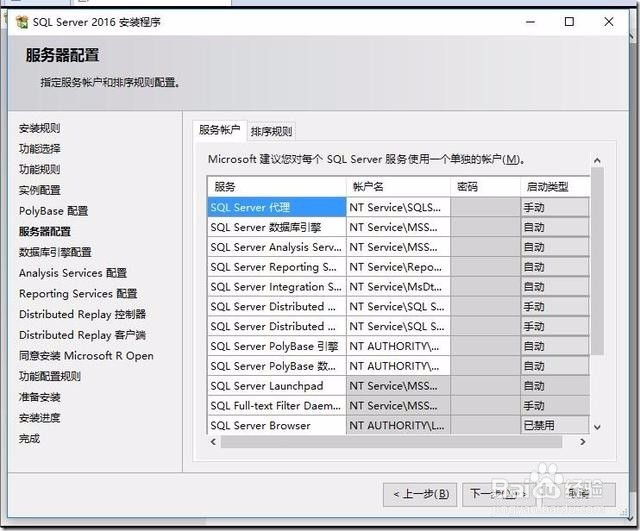Open startup type dropdown for SQL Server 数据库引擎
The width and height of the screenshot is (640, 531).
pyautogui.click(x=555, y=227)
